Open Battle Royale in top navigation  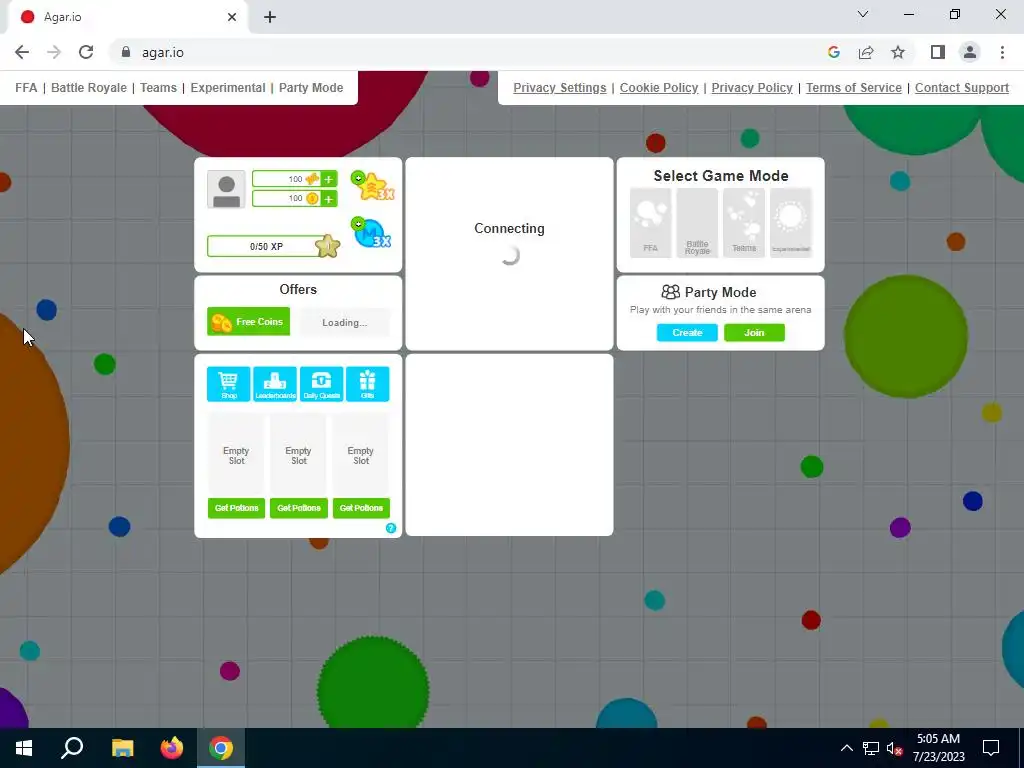89,88
